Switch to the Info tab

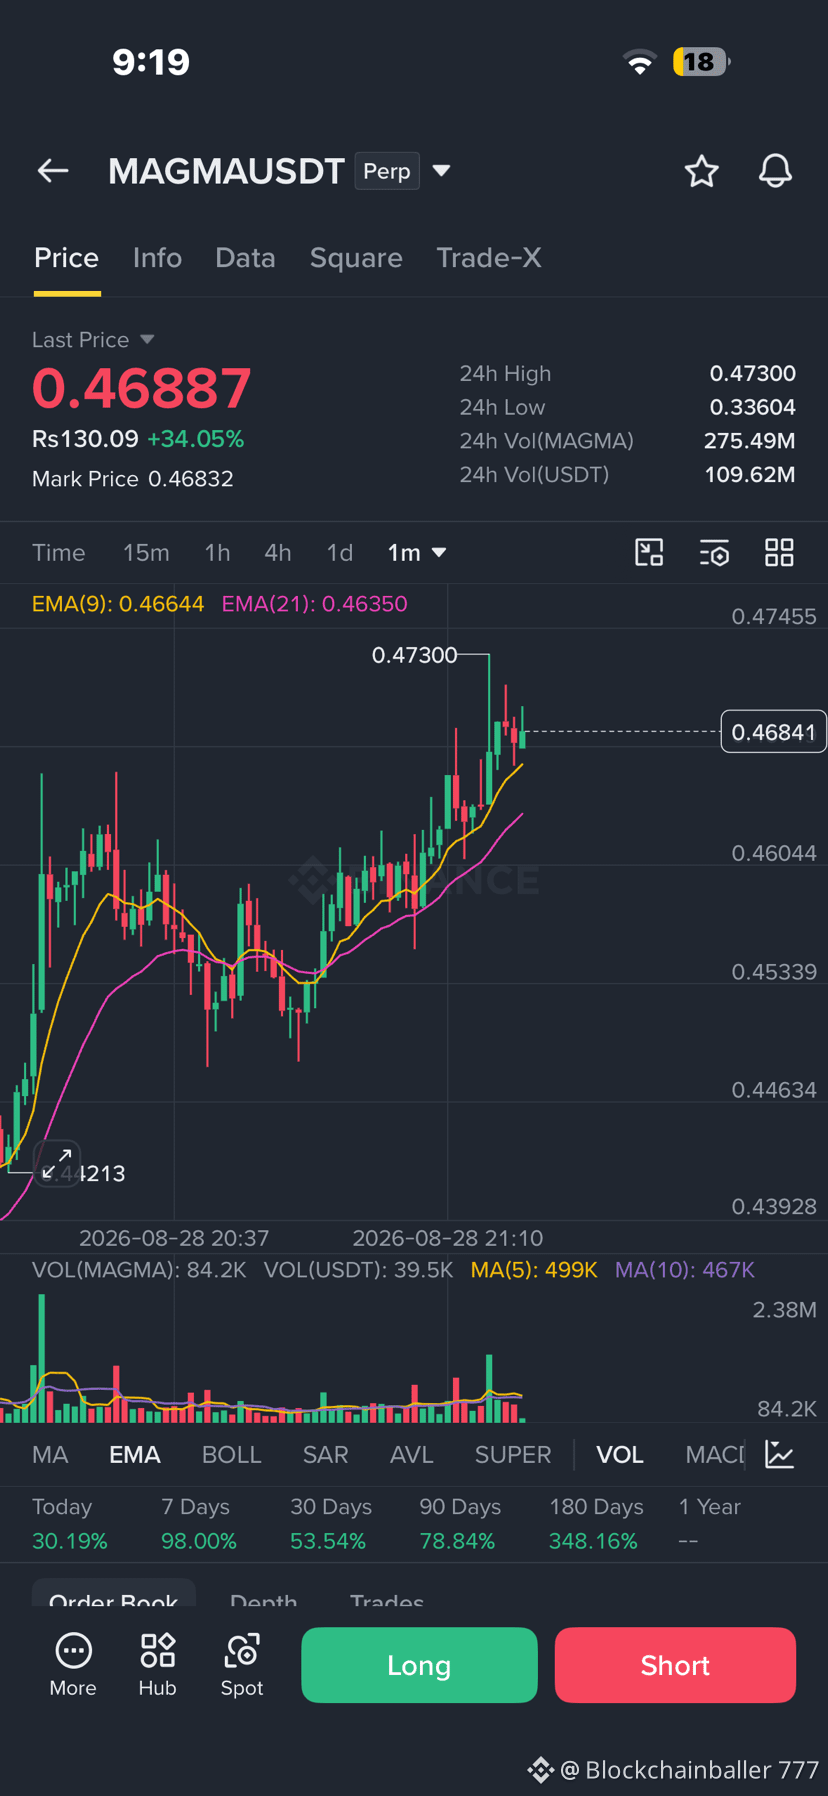157,258
